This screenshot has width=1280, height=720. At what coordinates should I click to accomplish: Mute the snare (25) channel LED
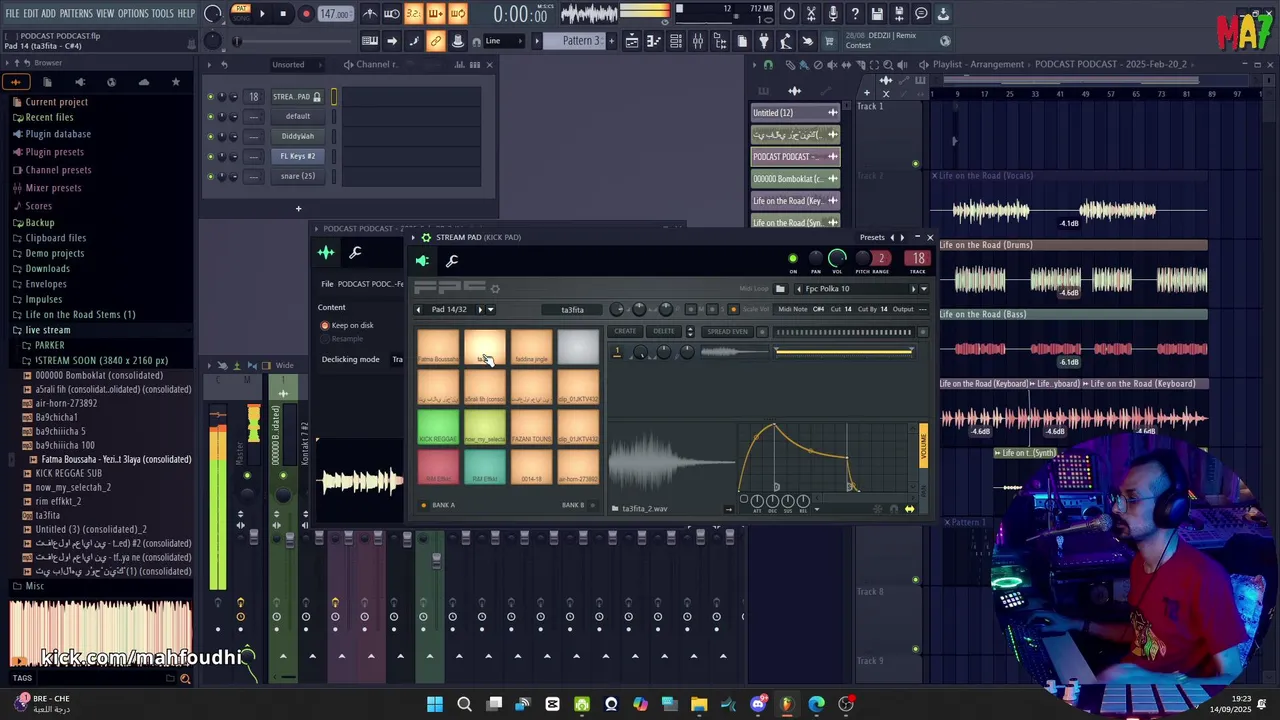210,176
